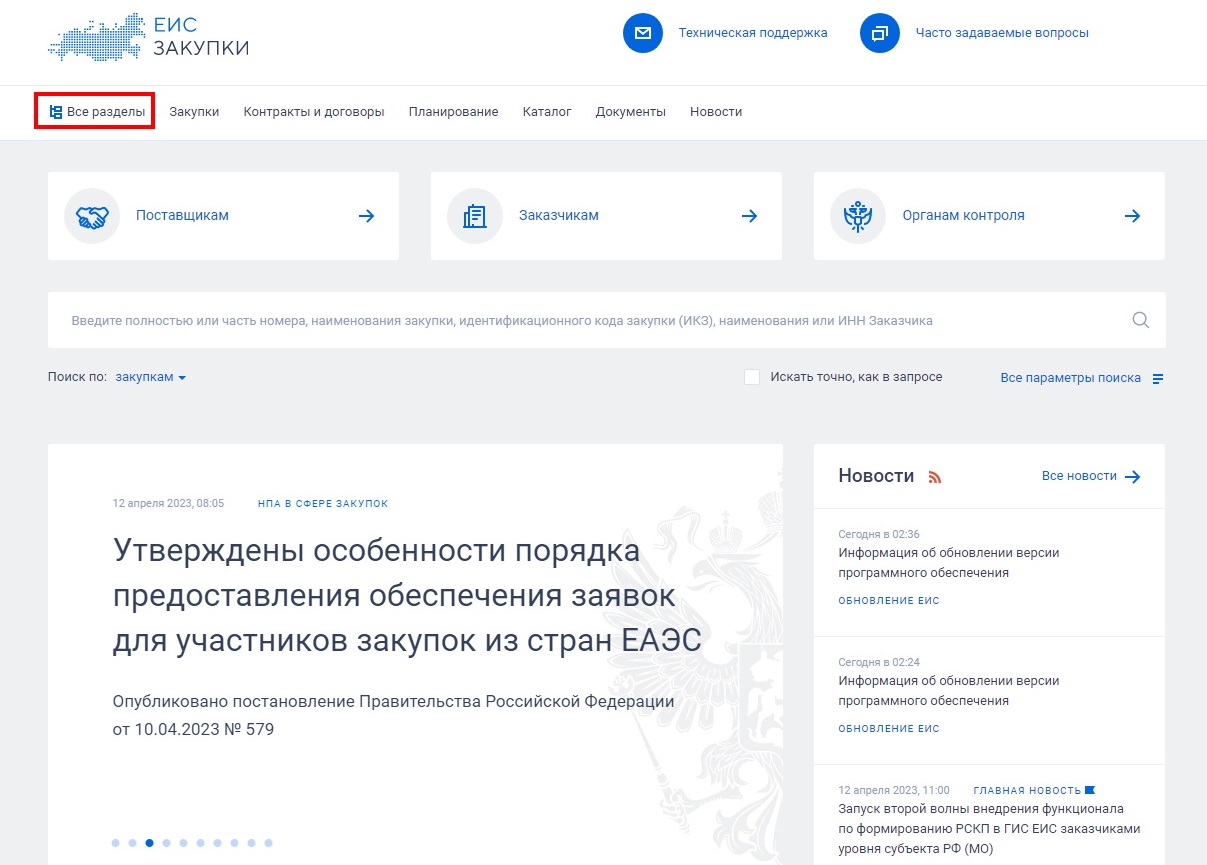Click the flag icon by Главная новость
1207x865 pixels.
point(1090,790)
